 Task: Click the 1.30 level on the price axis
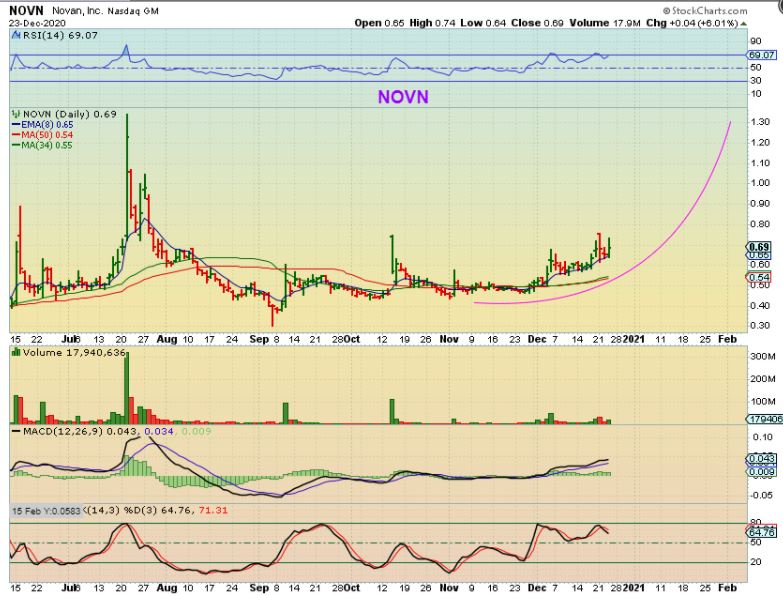click(x=760, y=122)
